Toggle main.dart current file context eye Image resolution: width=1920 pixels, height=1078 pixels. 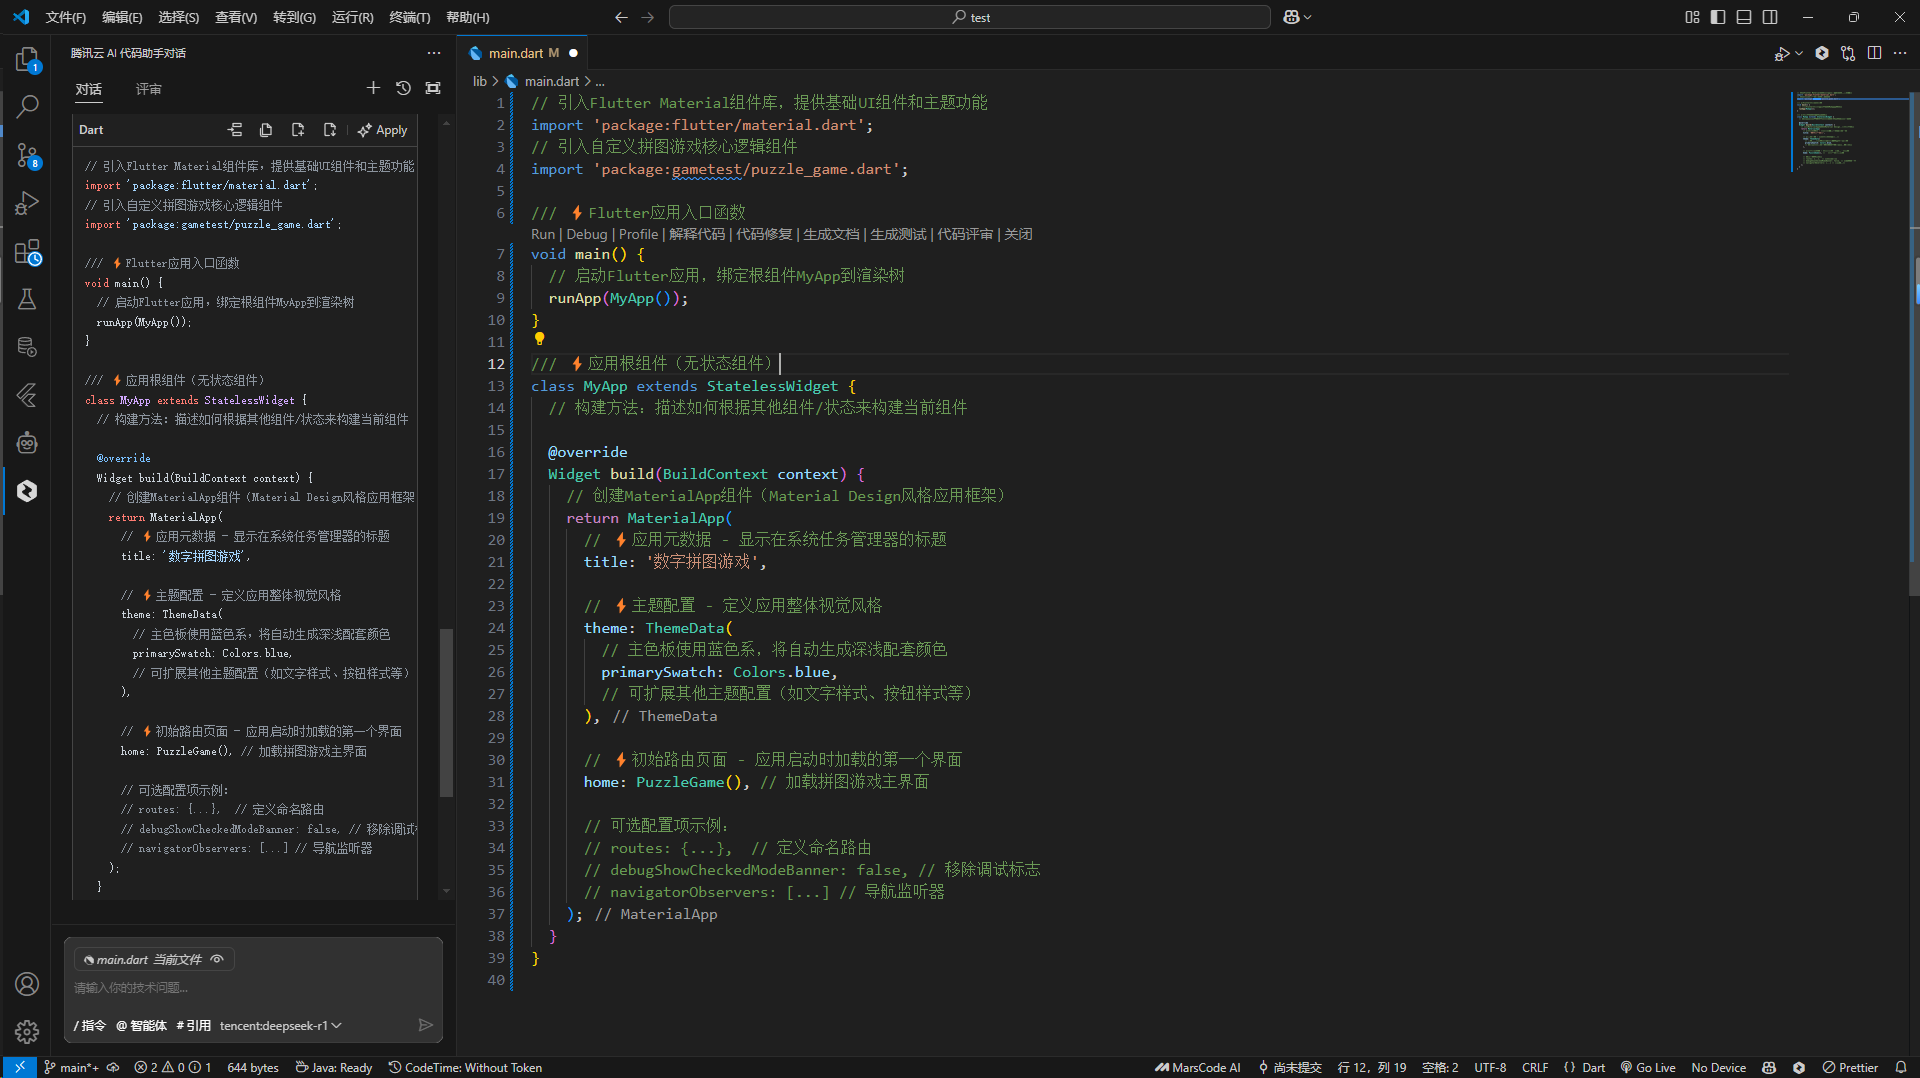pyautogui.click(x=217, y=959)
